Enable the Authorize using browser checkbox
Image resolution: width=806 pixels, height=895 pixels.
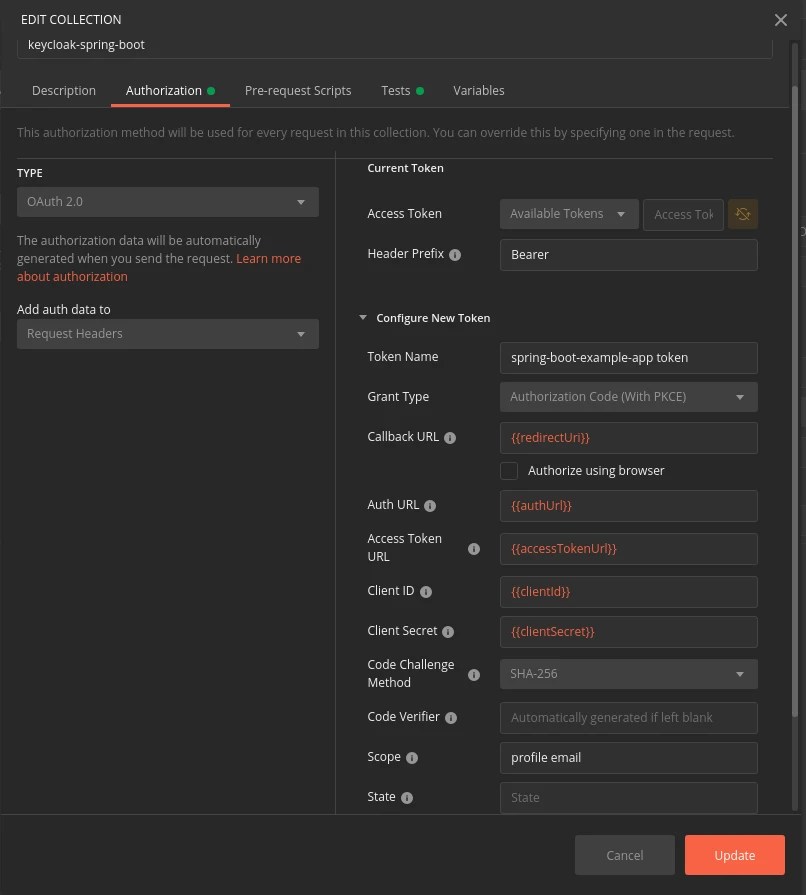pyautogui.click(x=509, y=470)
